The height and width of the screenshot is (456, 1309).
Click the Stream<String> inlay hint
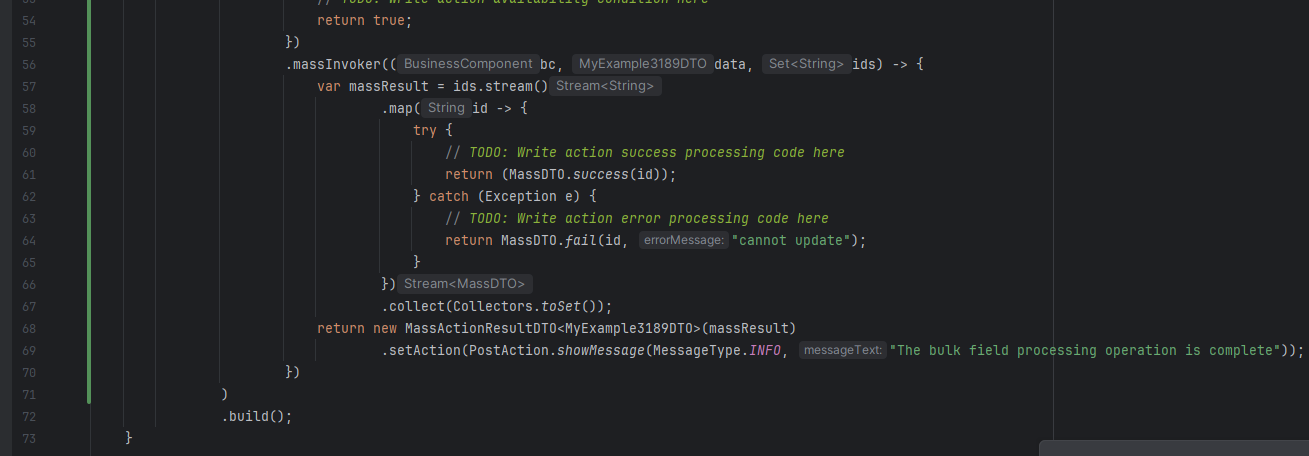605,86
